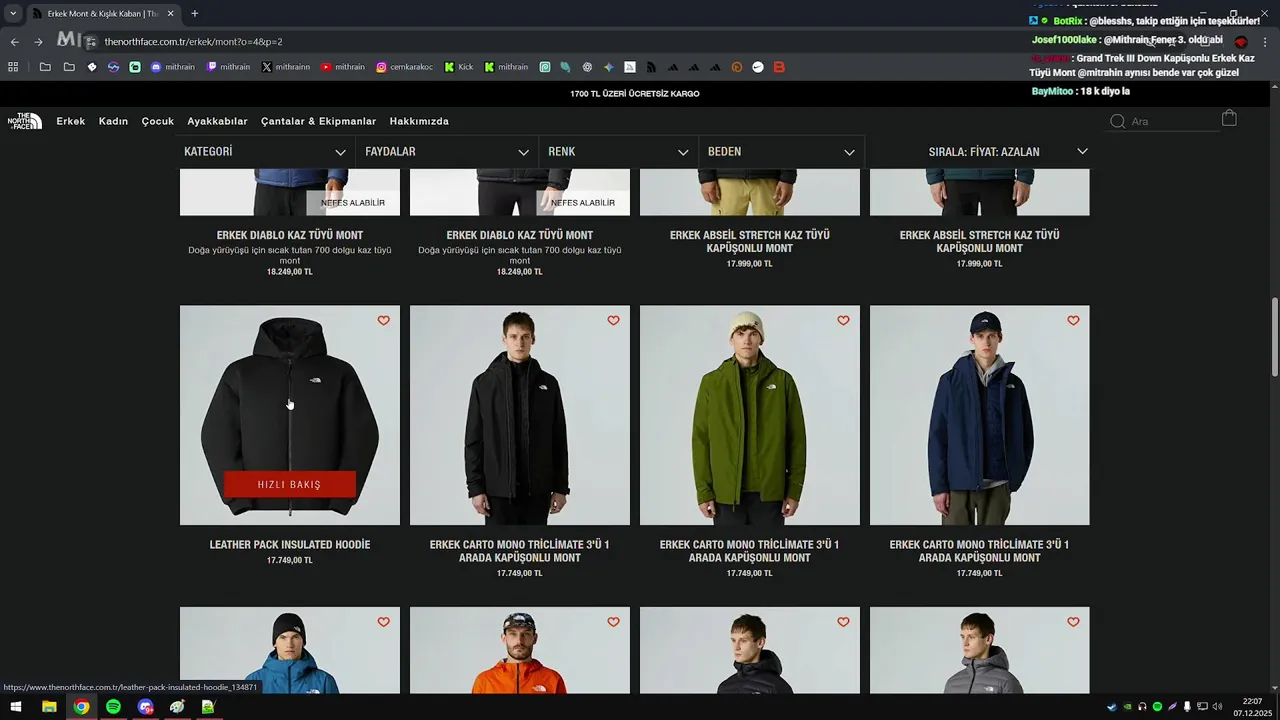Open the navy Carto Mono Triclimate product image
1280x720 pixels.
[x=980, y=415]
